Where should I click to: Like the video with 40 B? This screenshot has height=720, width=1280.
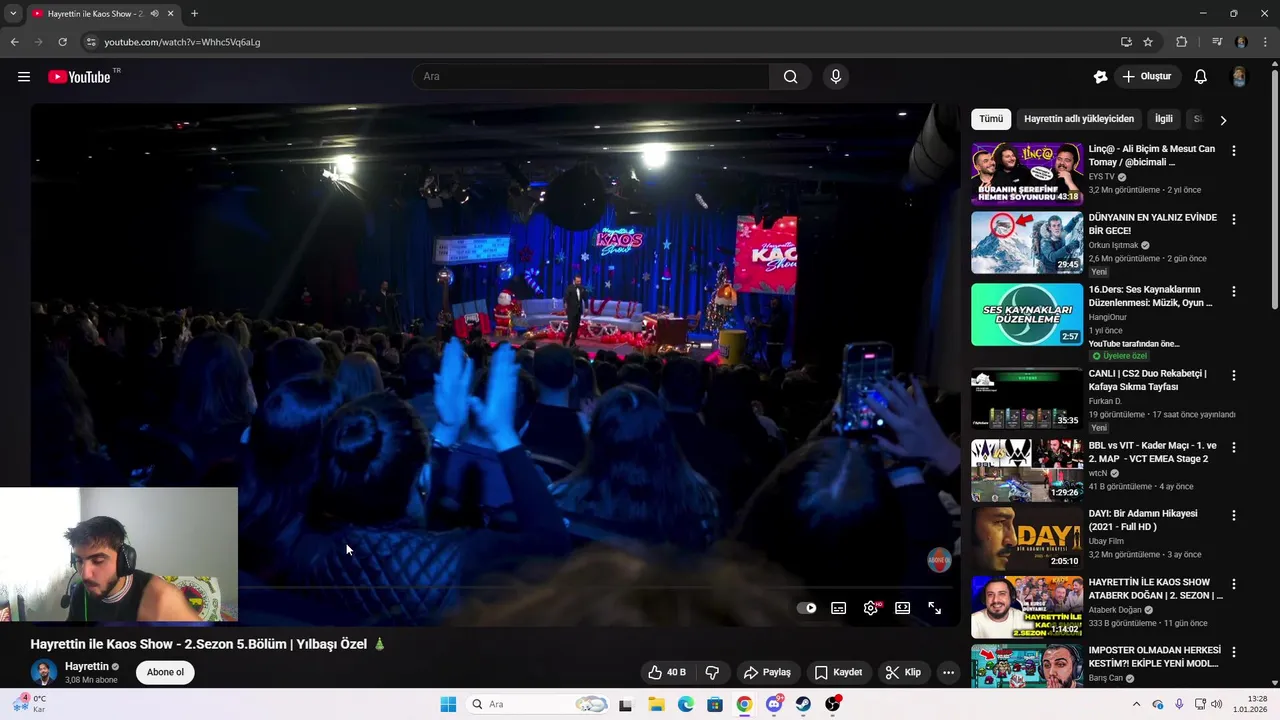click(667, 672)
